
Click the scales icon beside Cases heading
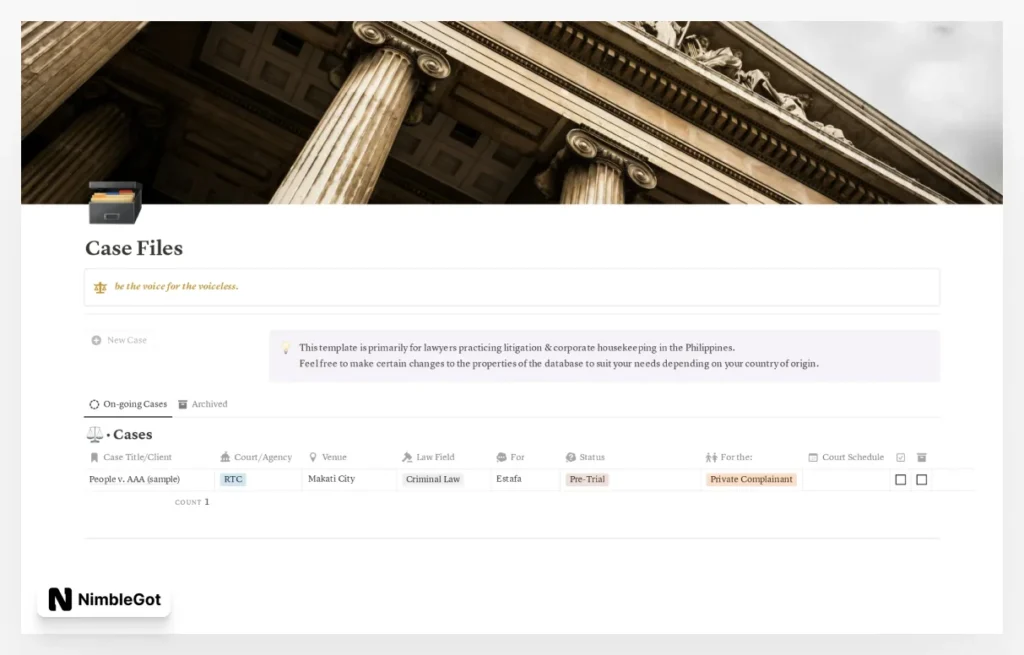(x=95, y=435)
